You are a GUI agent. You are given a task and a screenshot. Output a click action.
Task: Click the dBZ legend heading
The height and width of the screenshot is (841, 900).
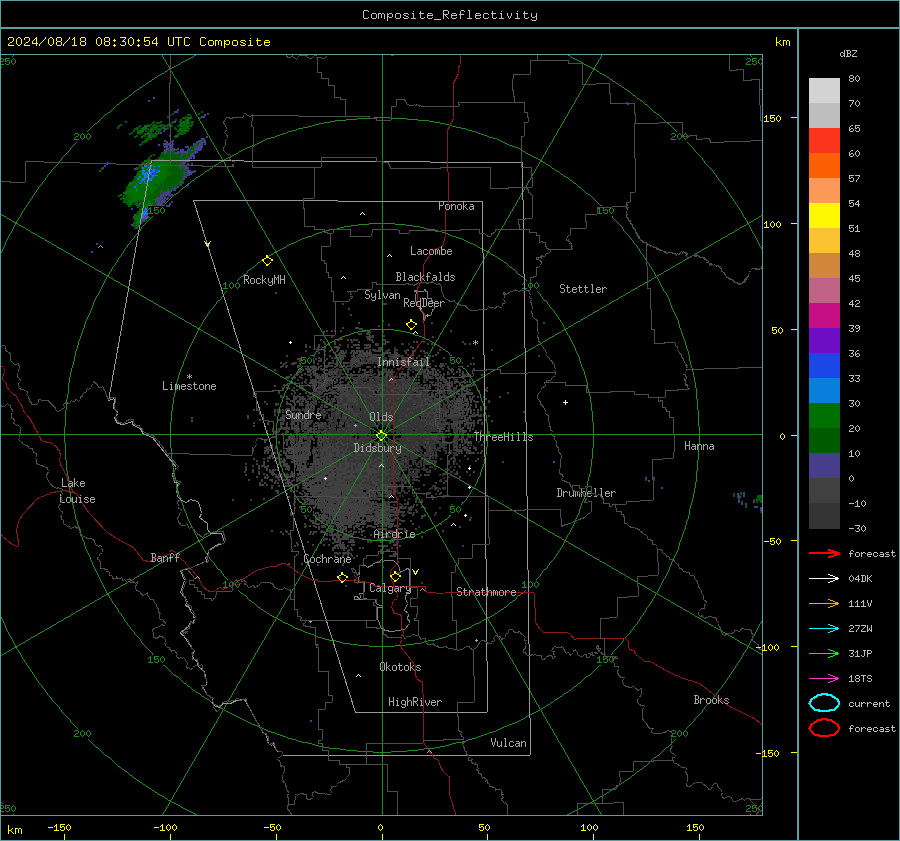[x=848, y=54]
